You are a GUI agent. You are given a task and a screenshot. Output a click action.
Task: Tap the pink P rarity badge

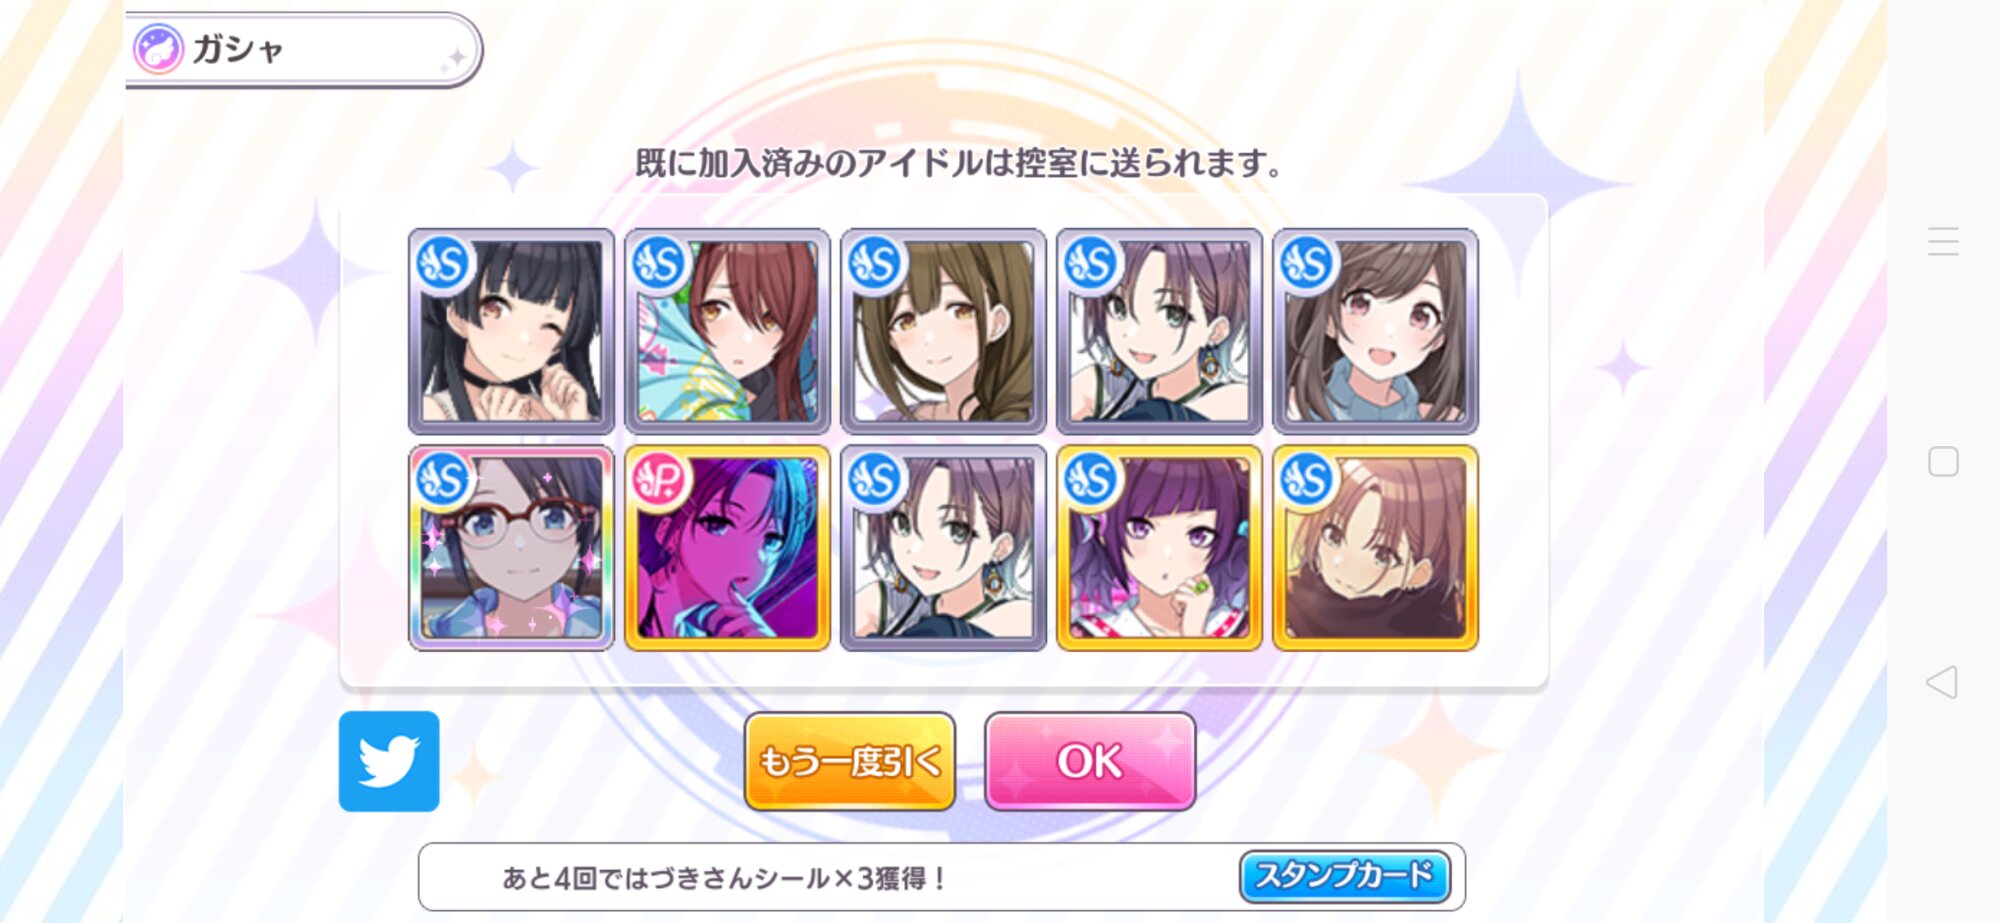tap(660, 480)
